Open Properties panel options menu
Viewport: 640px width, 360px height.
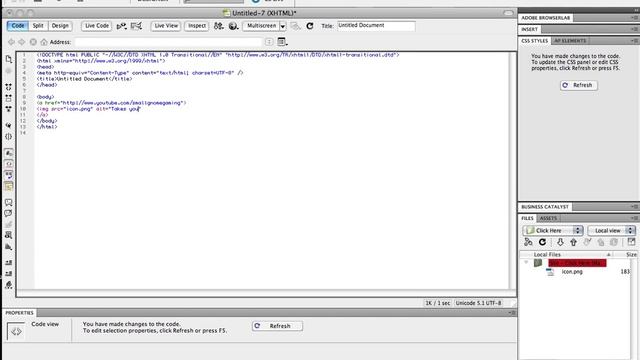click(x=512, y=313)
